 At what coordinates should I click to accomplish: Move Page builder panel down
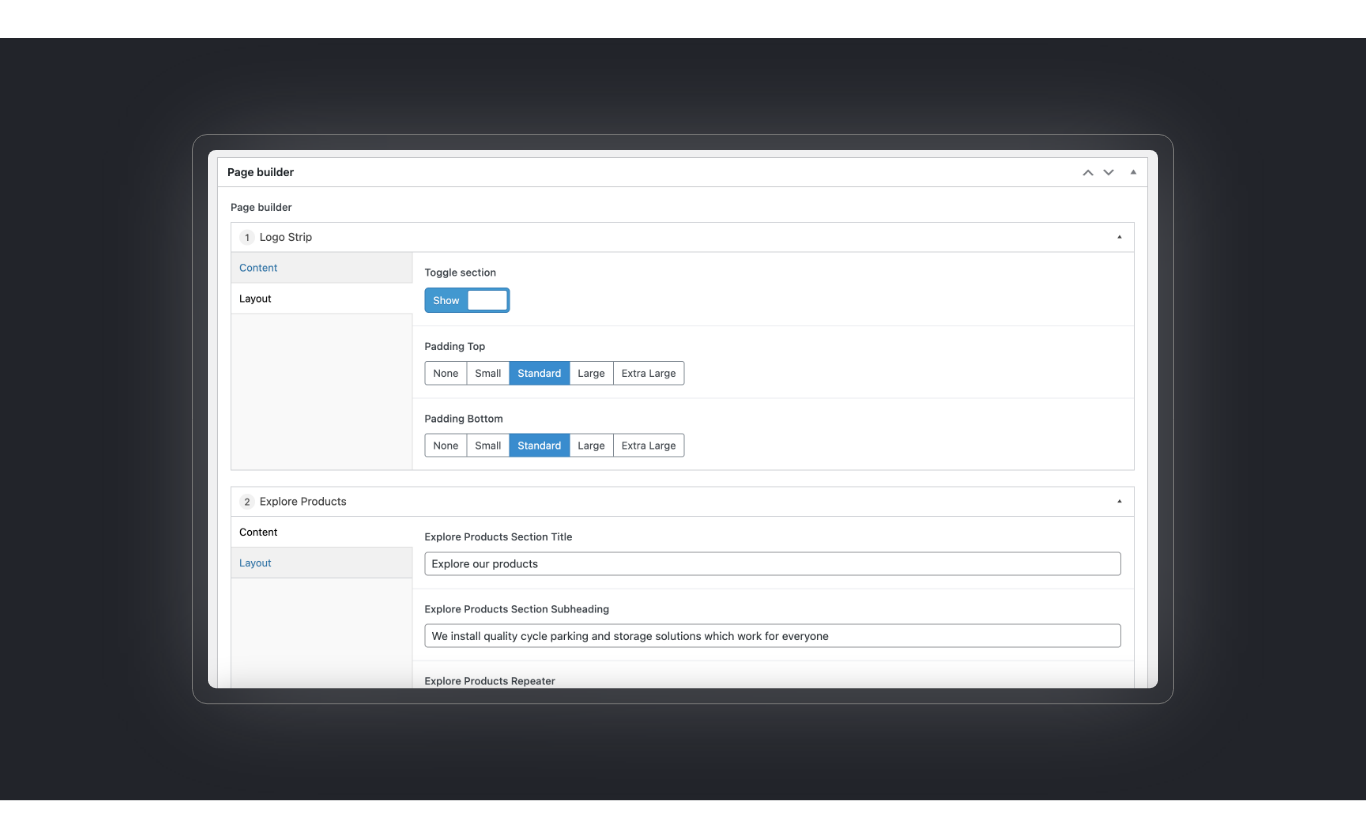click(1108, 173)
